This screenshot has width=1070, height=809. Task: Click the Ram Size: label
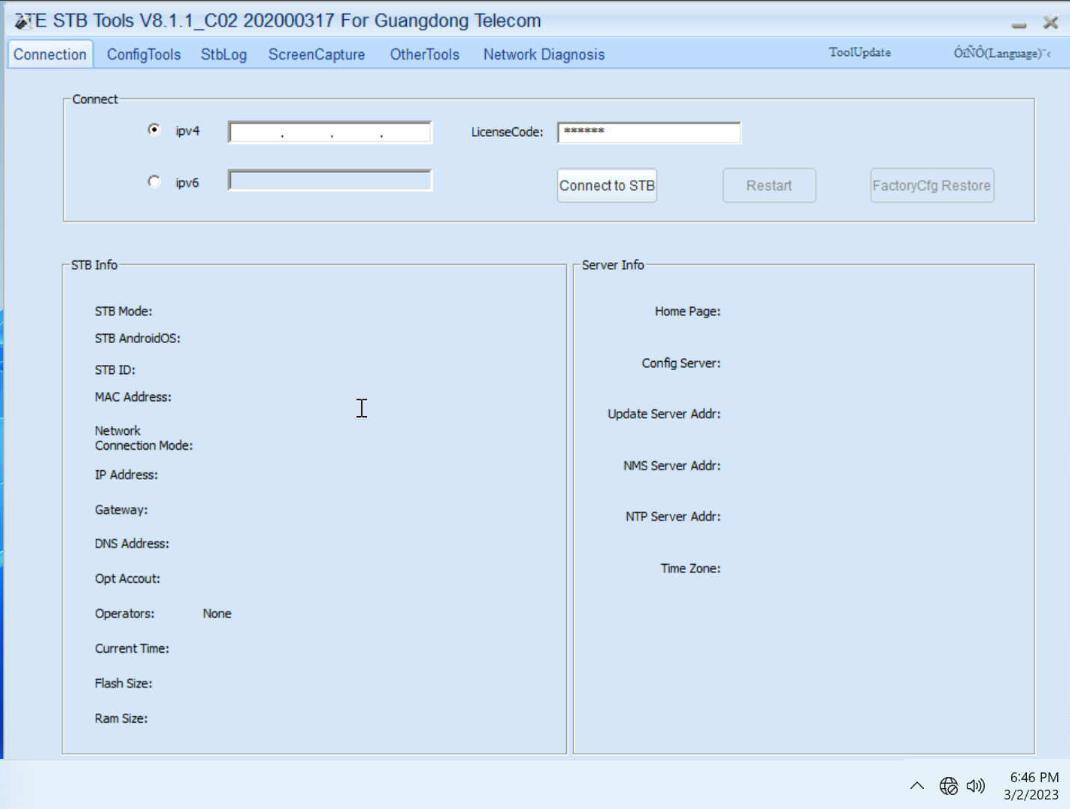point(121,718)
